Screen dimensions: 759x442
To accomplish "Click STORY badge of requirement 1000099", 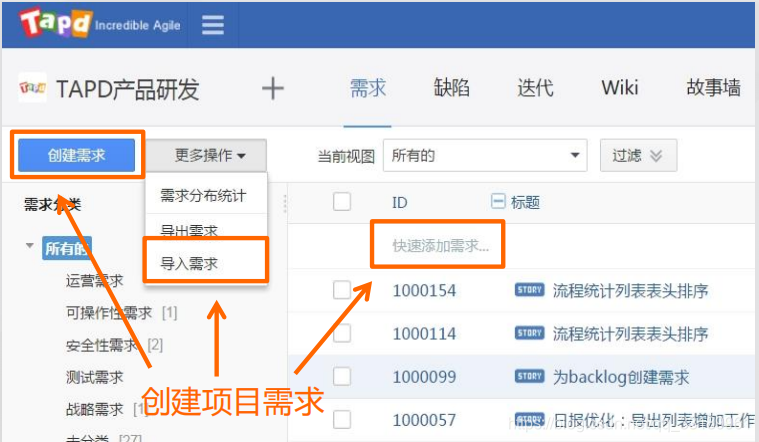I will pyautogui.click(x=529, y=376).
